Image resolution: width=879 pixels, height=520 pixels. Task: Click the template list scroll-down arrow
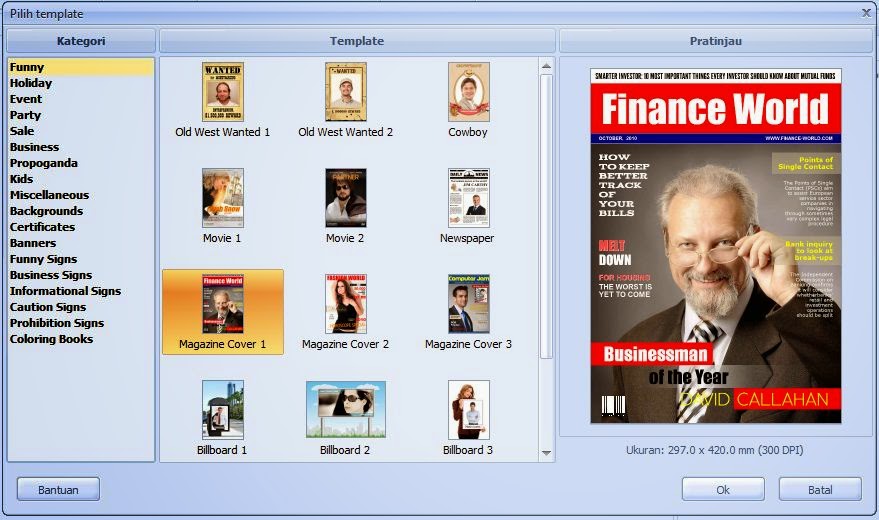547,453
